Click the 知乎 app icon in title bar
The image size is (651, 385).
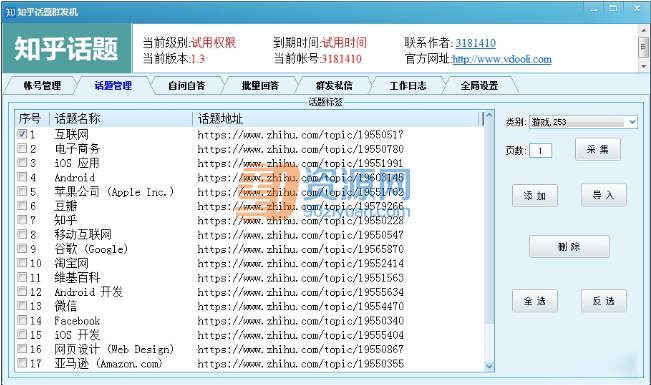10,12
